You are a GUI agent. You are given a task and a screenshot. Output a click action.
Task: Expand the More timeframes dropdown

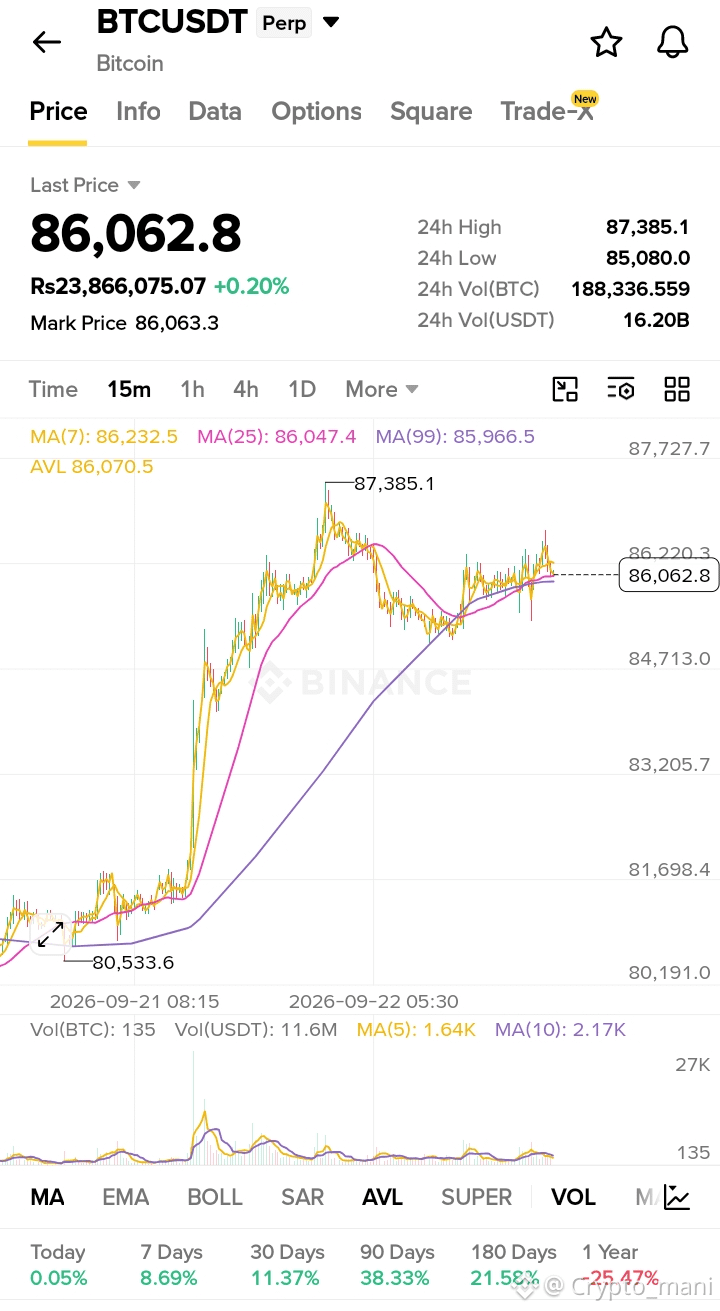coord(381,389)
